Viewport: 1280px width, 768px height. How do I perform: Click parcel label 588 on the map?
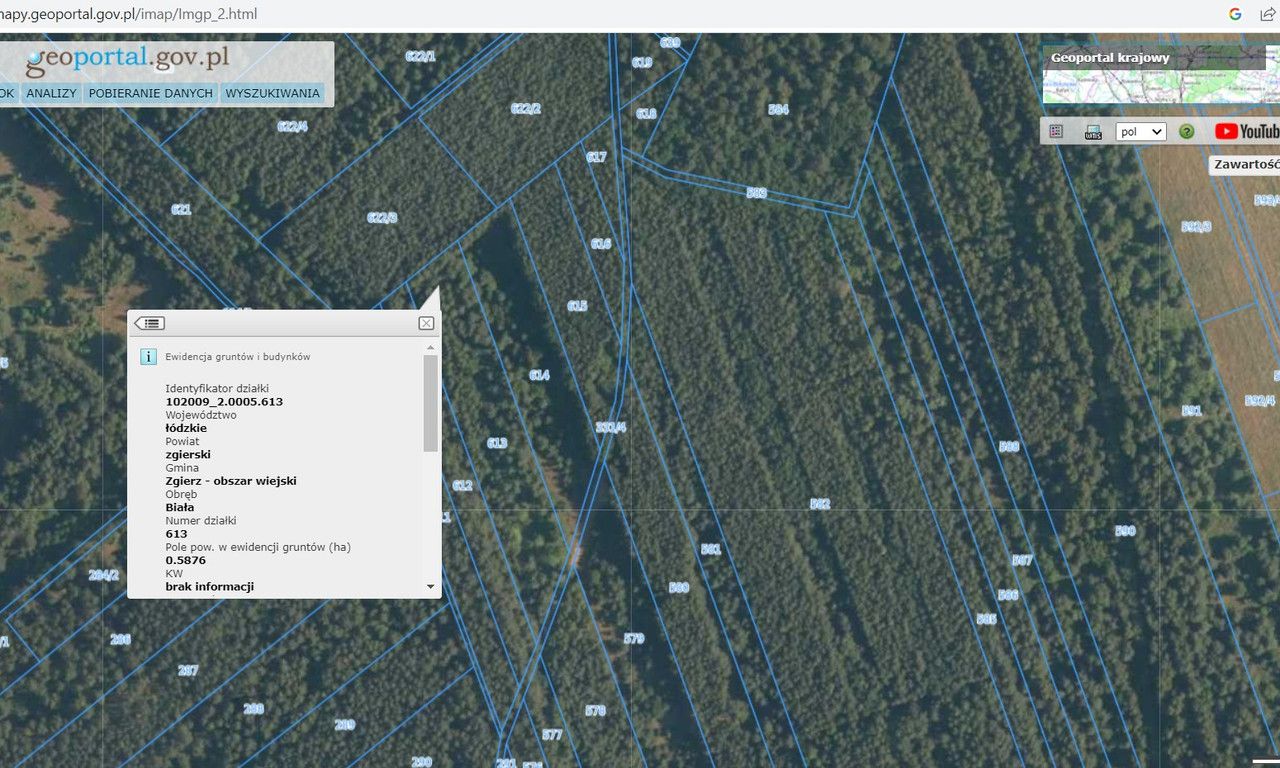[1009, 446]
